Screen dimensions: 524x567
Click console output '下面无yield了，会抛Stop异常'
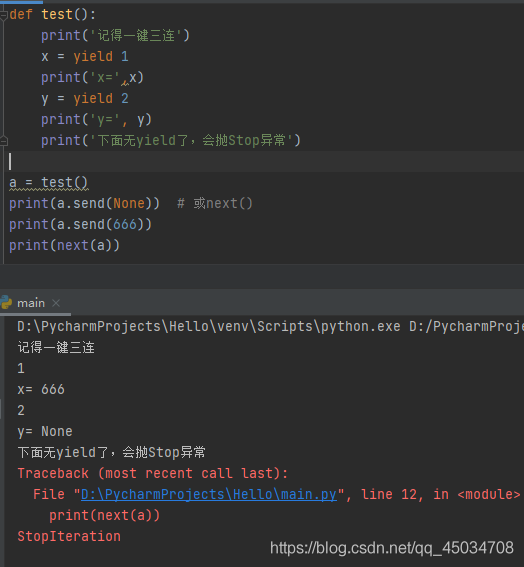coord(111,452)
